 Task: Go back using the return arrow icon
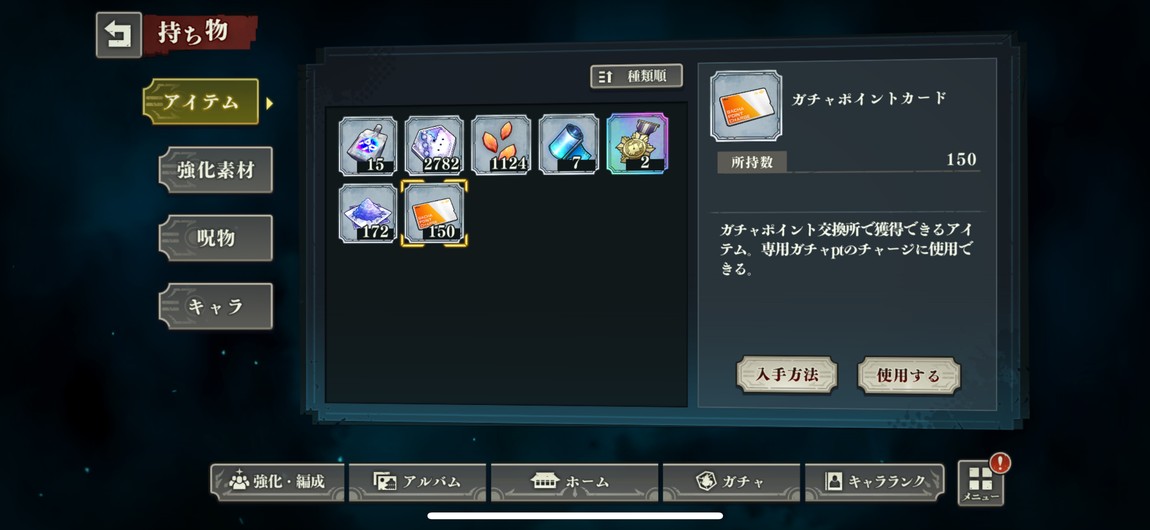tap(119, 34)
